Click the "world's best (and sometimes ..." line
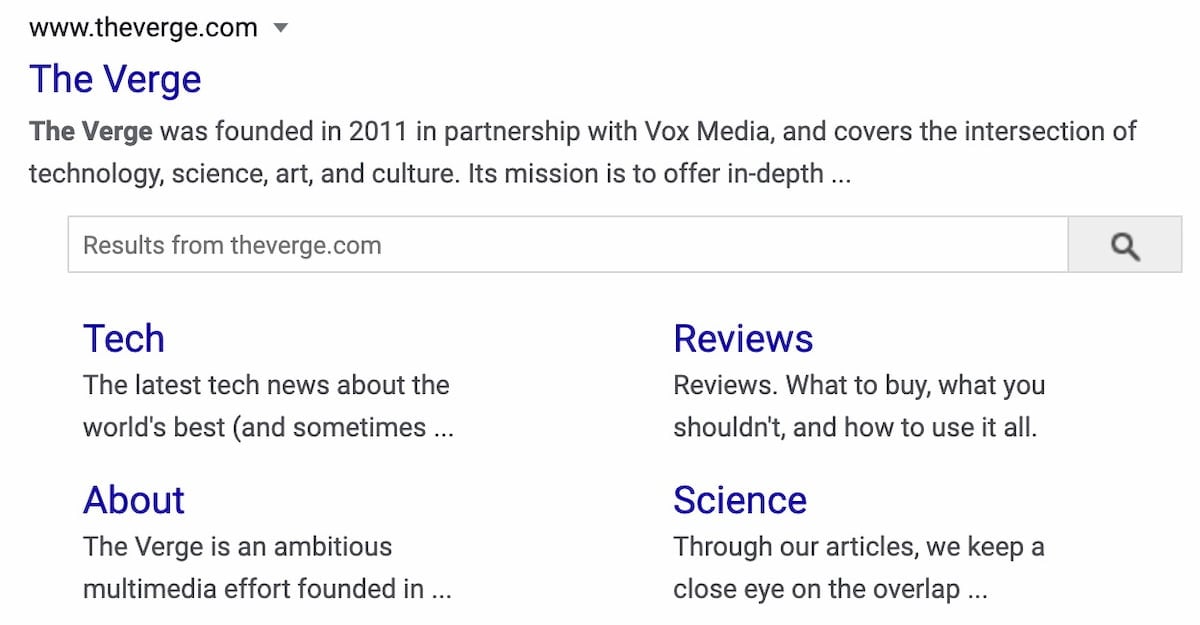This screenshot has width=1200, height=625. point(268,428)
